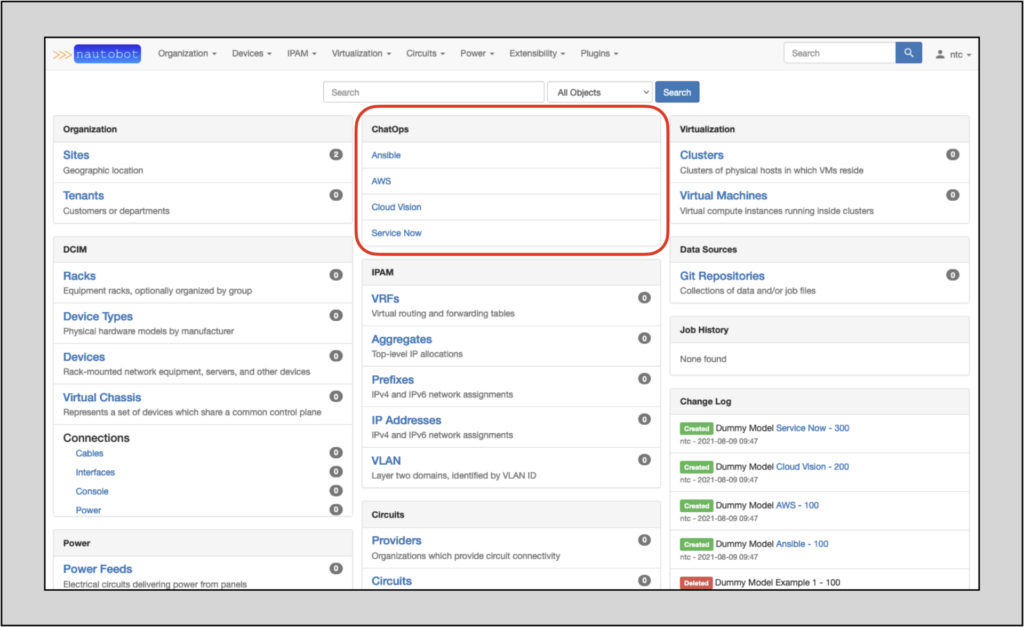Open the Sites link
This screenshot has height=627, width=1024.
click(76, 155)
